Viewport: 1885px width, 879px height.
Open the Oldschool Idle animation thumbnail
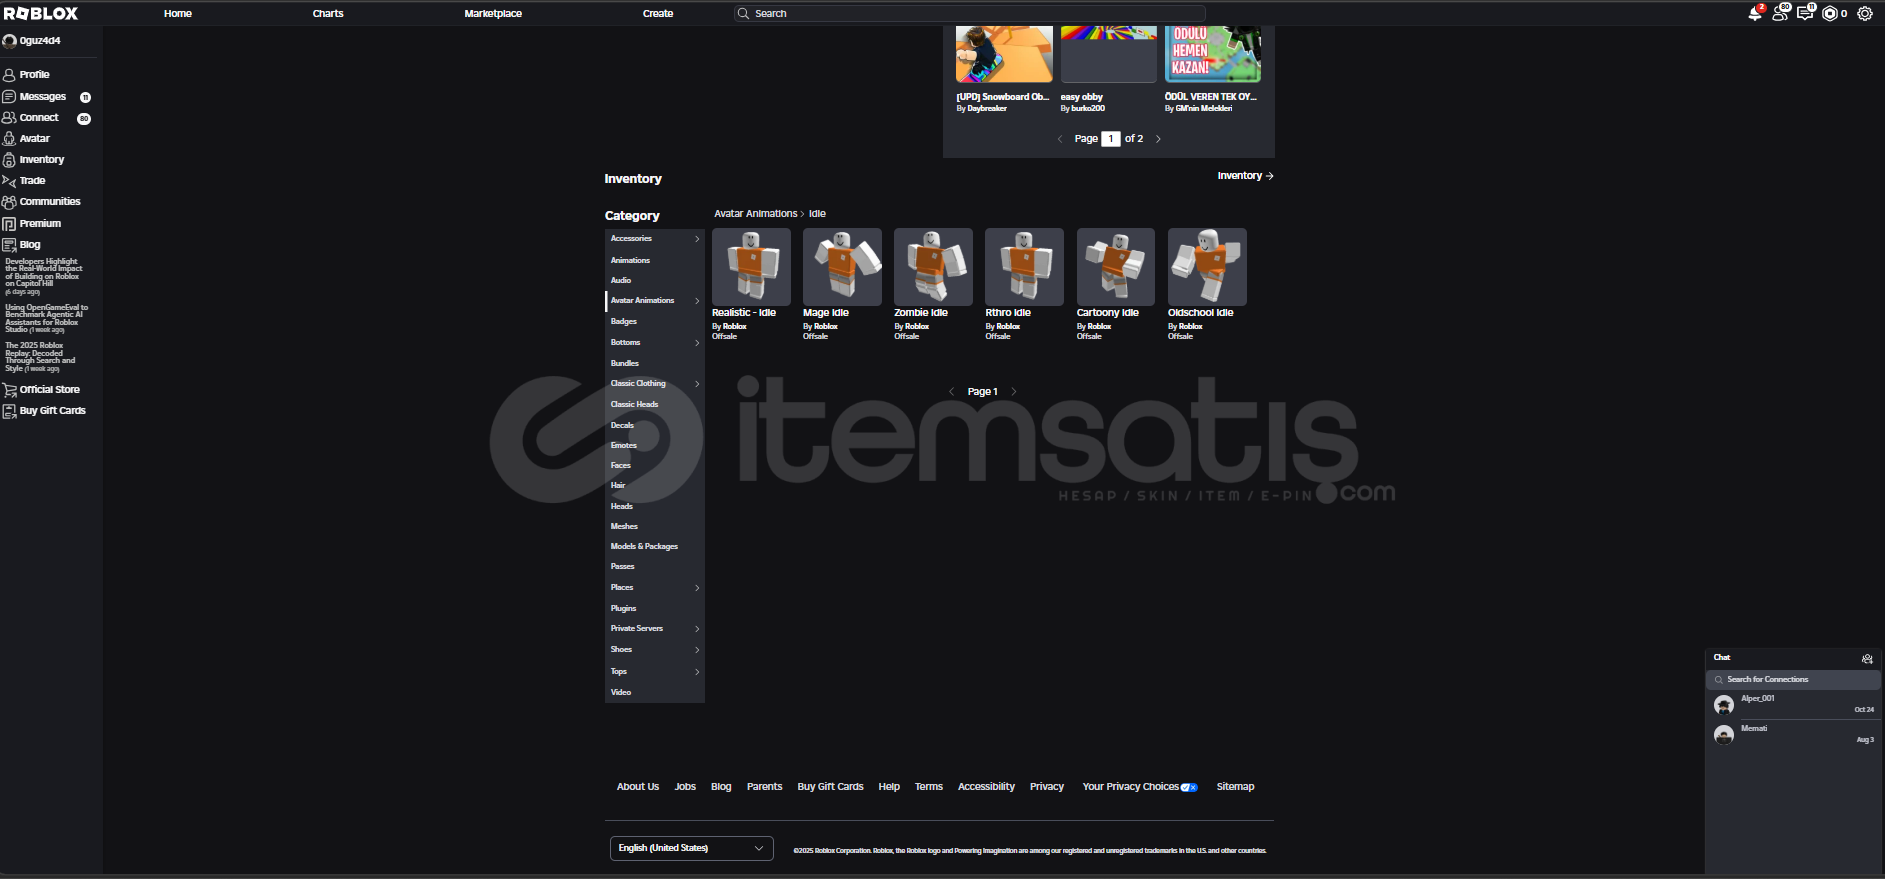[x=1207, y=267]
